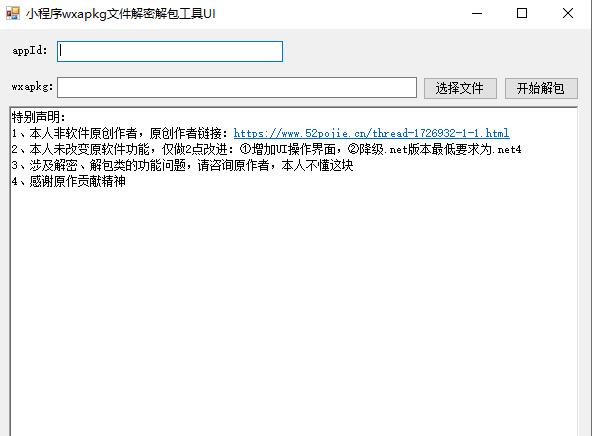
Task: Click line 4 text 感谢原作贡献精神
Action: [x=77, y=182]
